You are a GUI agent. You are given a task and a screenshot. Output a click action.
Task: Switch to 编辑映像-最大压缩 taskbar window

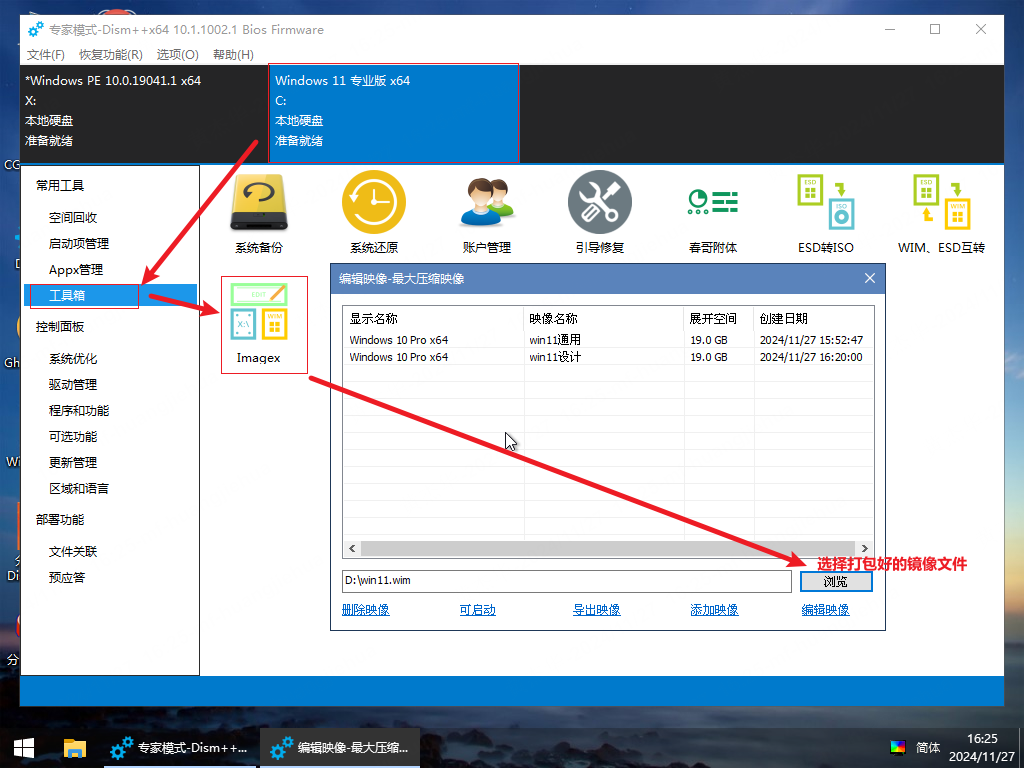340,748
